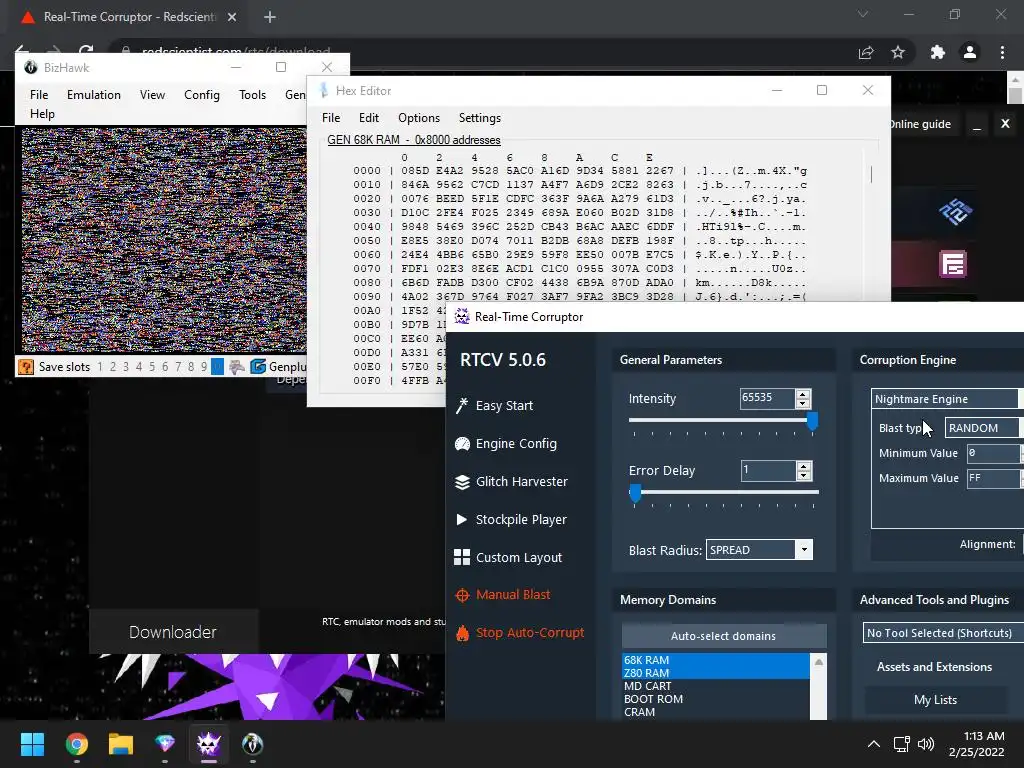Click the Chrome extensions puzzle icon
The image size is (1024, 768).
click(938, 52)
